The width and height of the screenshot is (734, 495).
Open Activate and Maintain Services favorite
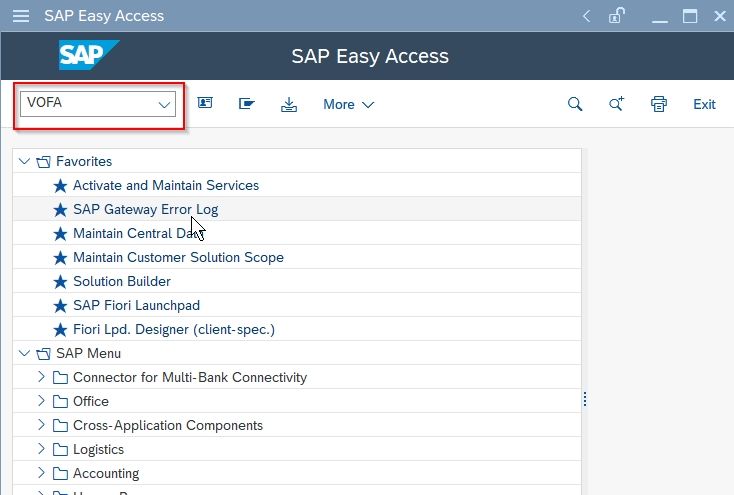(x=166, y=185)
